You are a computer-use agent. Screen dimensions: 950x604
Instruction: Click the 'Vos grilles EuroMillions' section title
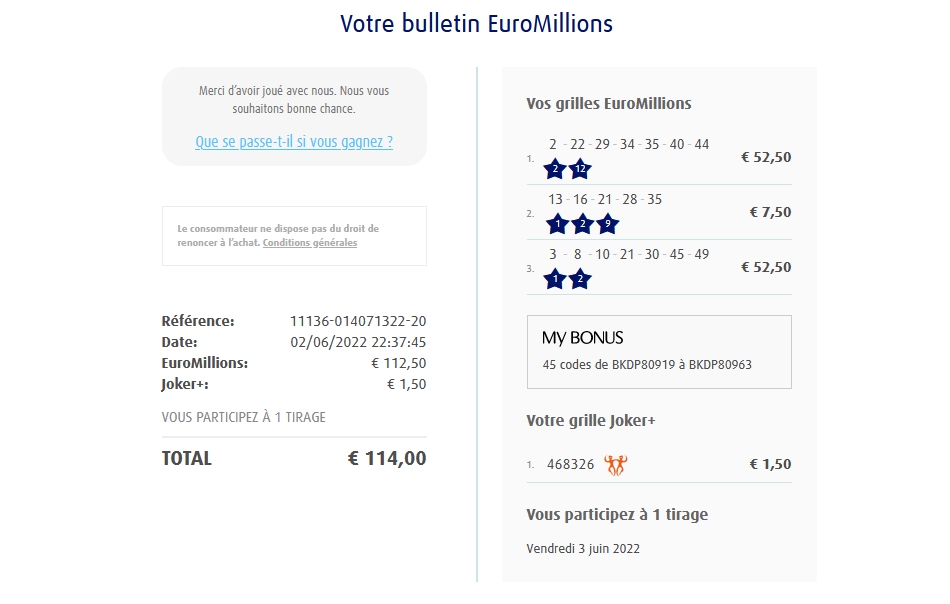tap(609, 104)
